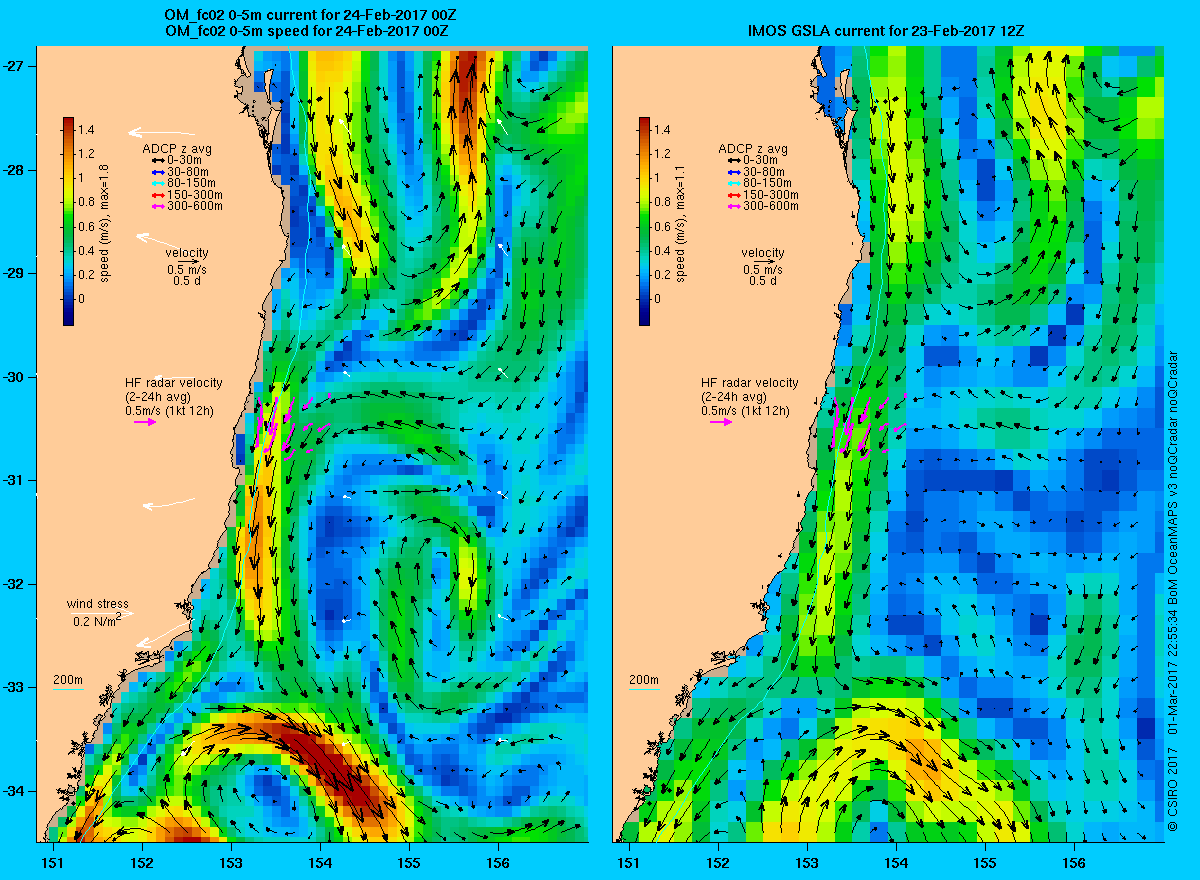Click the 'speed (m/s), max=1.1' colour bar label
Viewport: 1200px width, 880px height.
pos(680,222)
